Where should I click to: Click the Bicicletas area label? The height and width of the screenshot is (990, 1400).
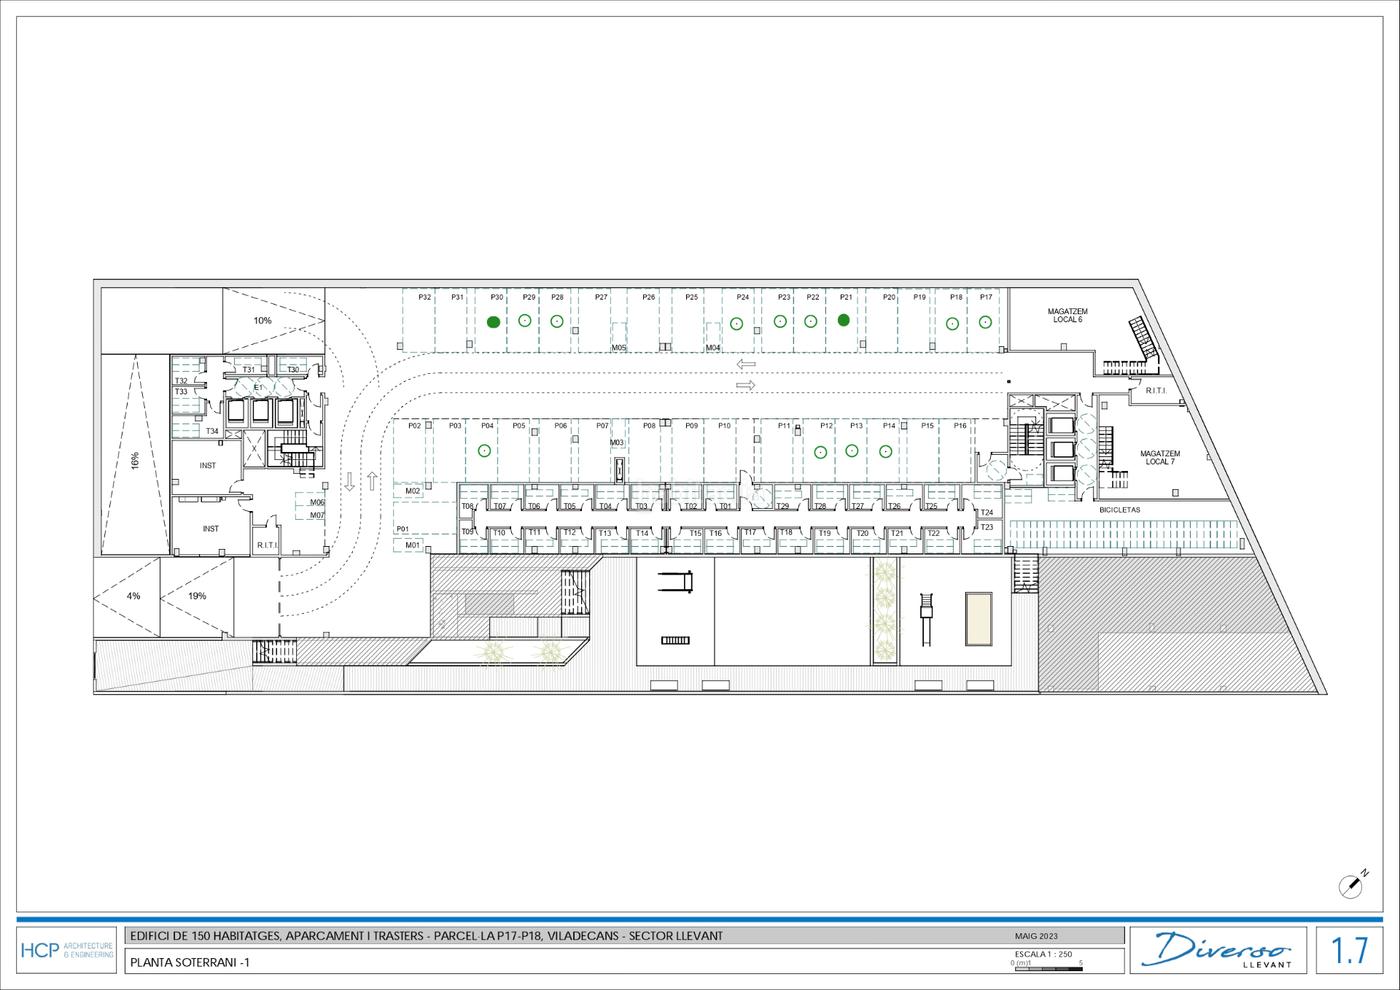tap(1120, 509)
